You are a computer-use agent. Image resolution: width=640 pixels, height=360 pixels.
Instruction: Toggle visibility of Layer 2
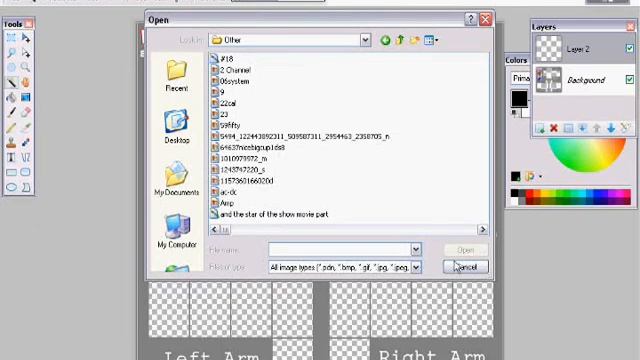(x=629, y=49)
